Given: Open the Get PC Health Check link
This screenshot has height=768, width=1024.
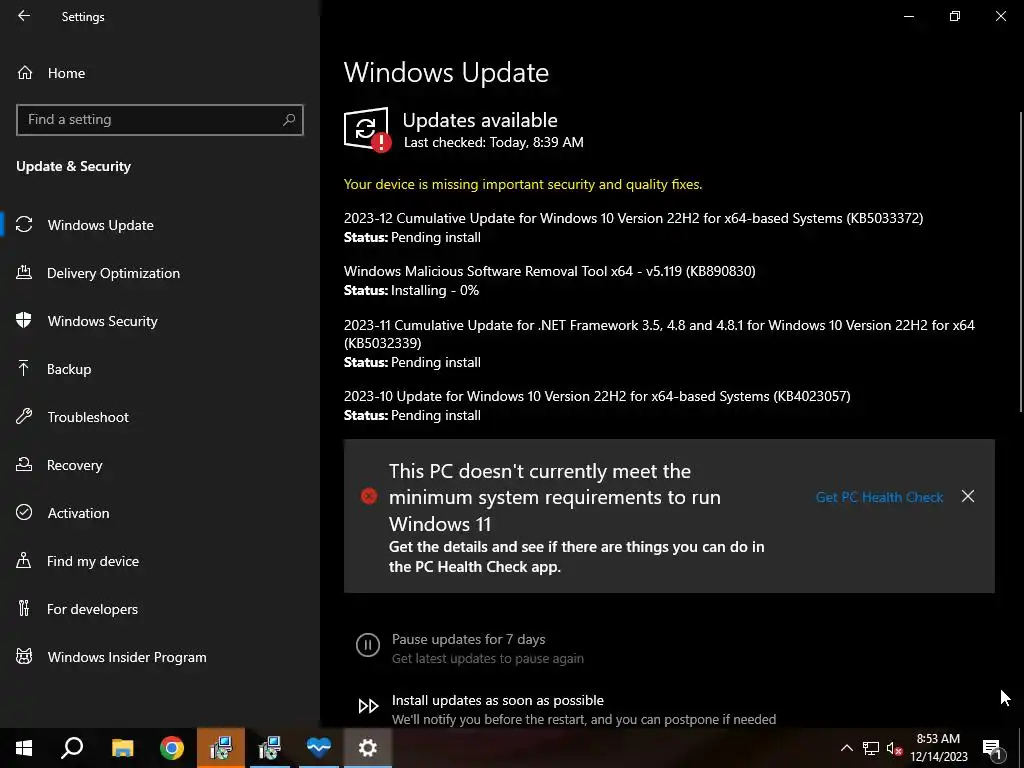Looking at the screenshot, I should pos(879,497).
